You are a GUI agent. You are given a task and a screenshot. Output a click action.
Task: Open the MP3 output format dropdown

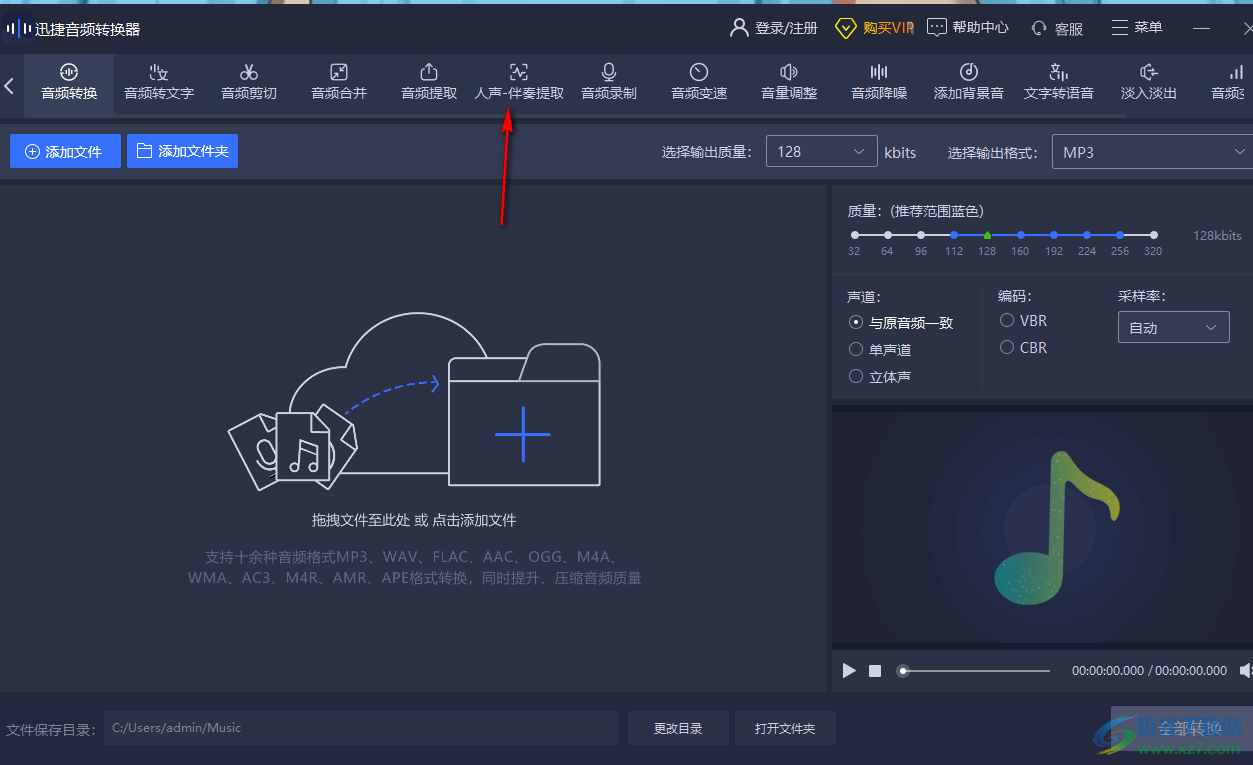(x=1151, y=152)
